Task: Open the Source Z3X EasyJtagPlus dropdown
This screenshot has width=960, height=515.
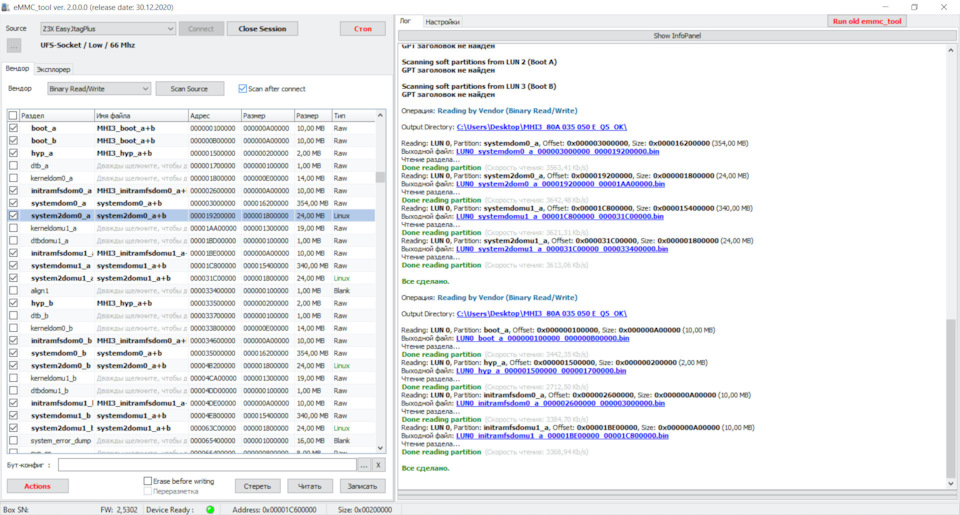Action: point(108,29)
